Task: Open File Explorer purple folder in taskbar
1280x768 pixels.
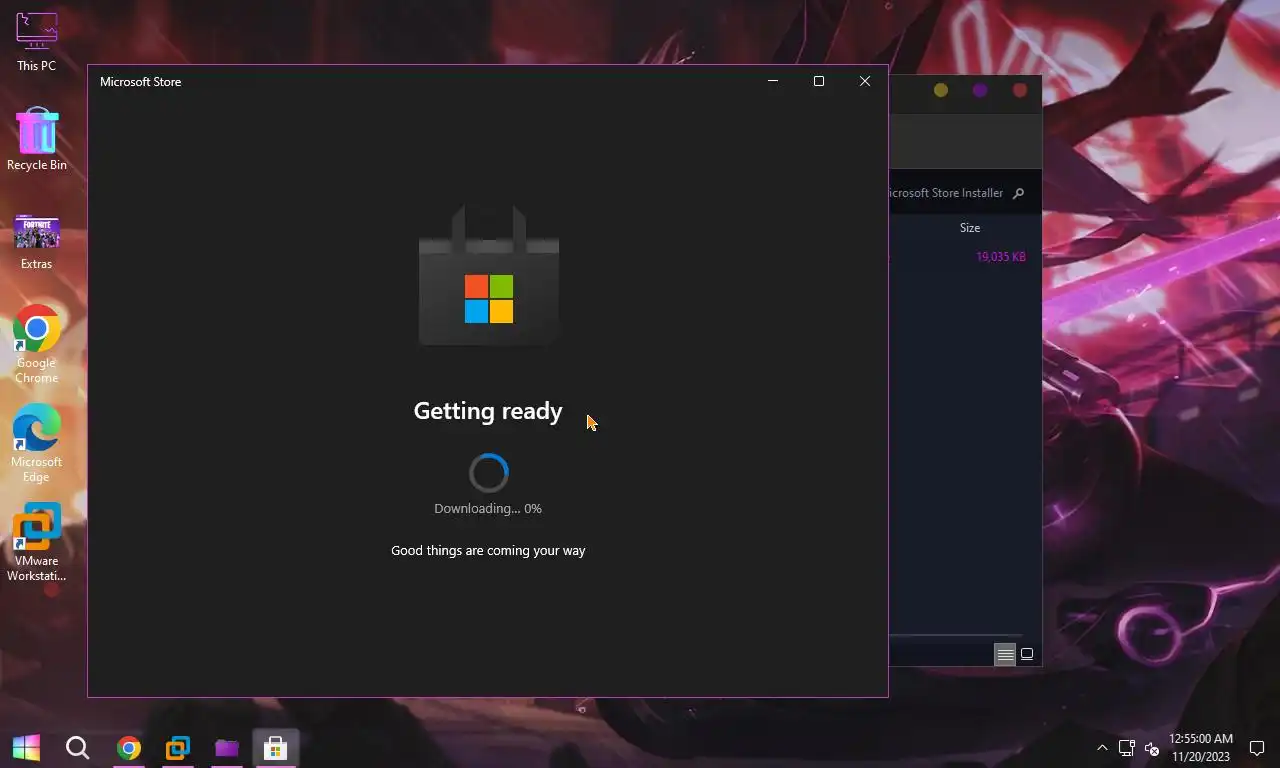Action: (227, 747)
